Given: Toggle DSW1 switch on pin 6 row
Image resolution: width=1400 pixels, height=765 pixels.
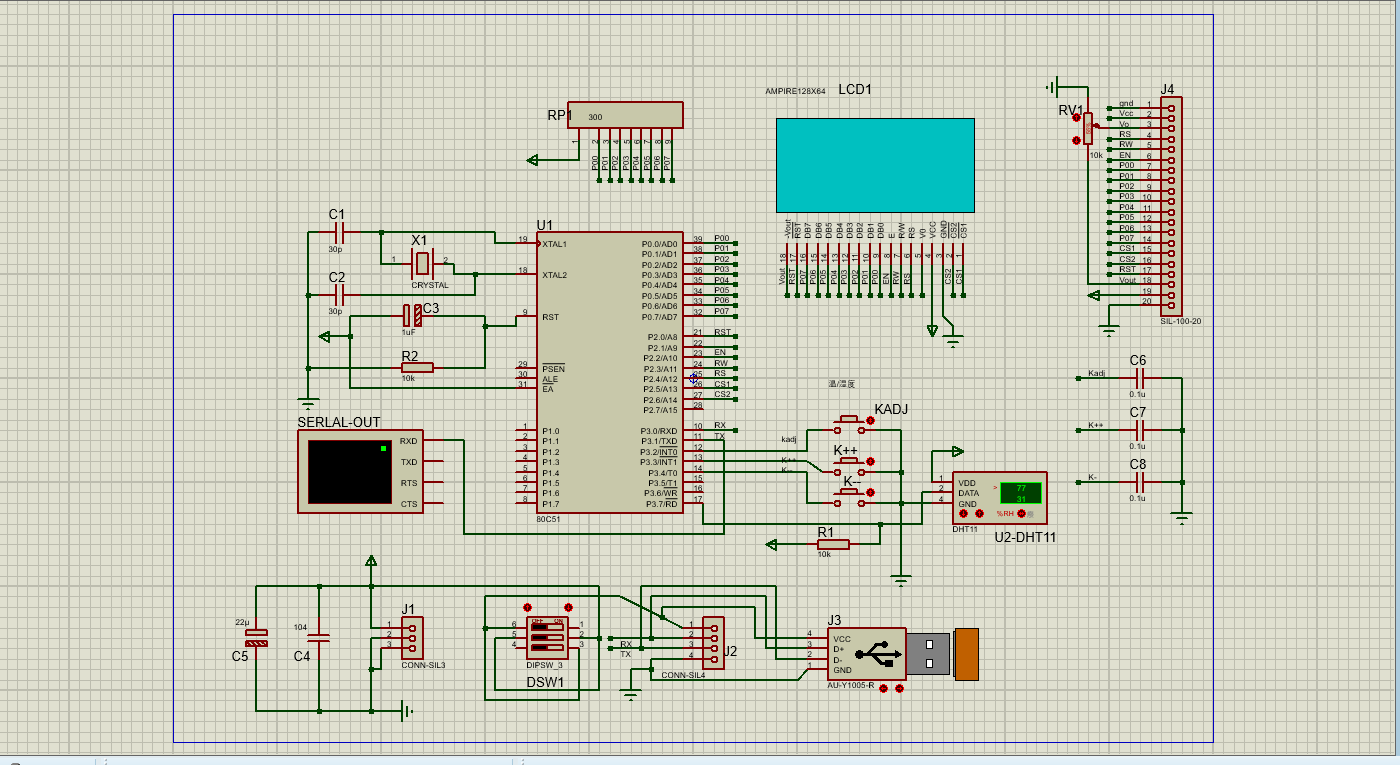Looking at the screenshot, I should click(x=549, y=625).
